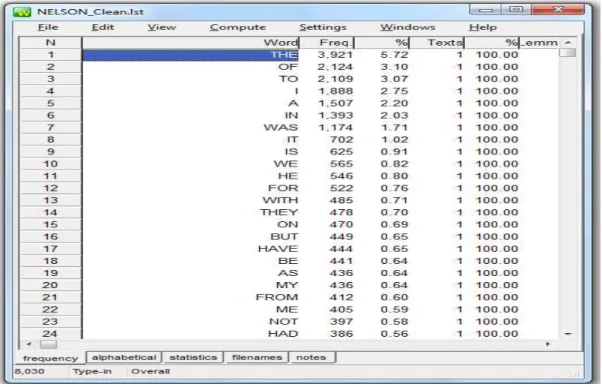The width and height of the screenshot is (602, 387).
Task: Select the word FROM in the list
Action: click(x=277, y=298)
